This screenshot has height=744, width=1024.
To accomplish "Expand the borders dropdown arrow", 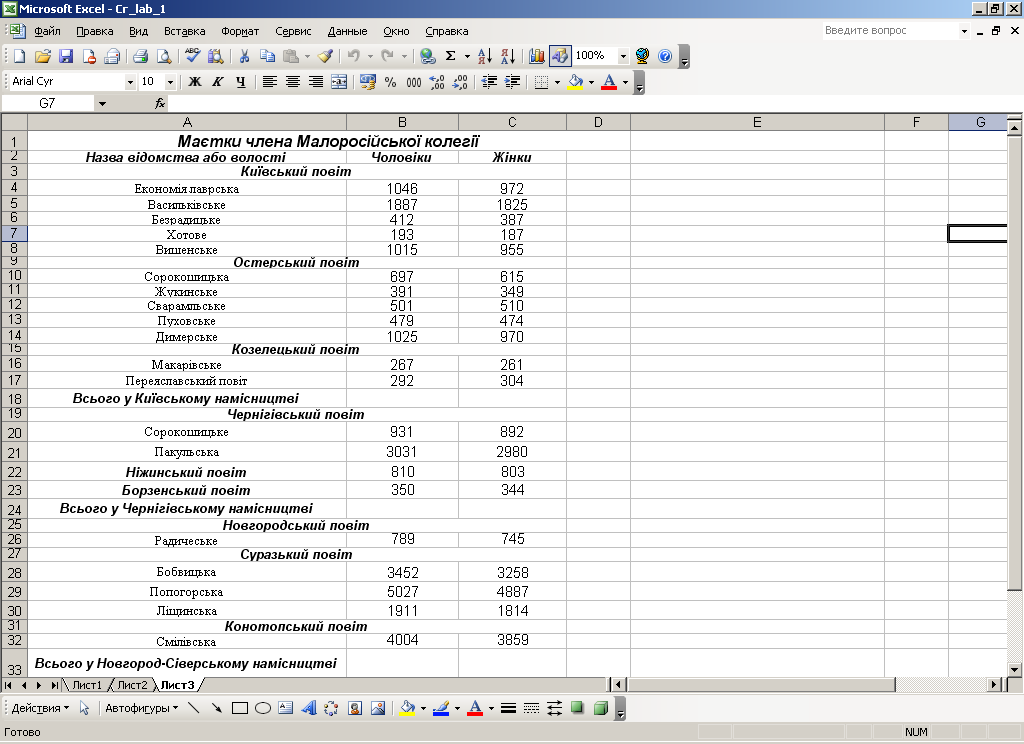I will [x=557, y=82].
